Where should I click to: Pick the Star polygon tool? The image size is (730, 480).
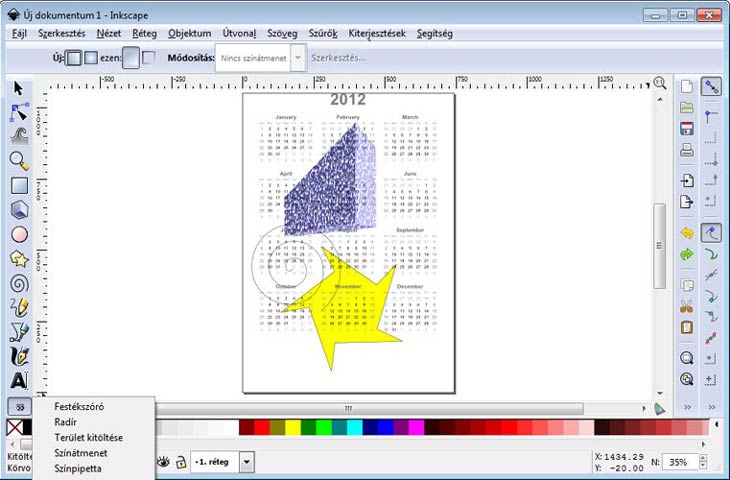[19, 259]
